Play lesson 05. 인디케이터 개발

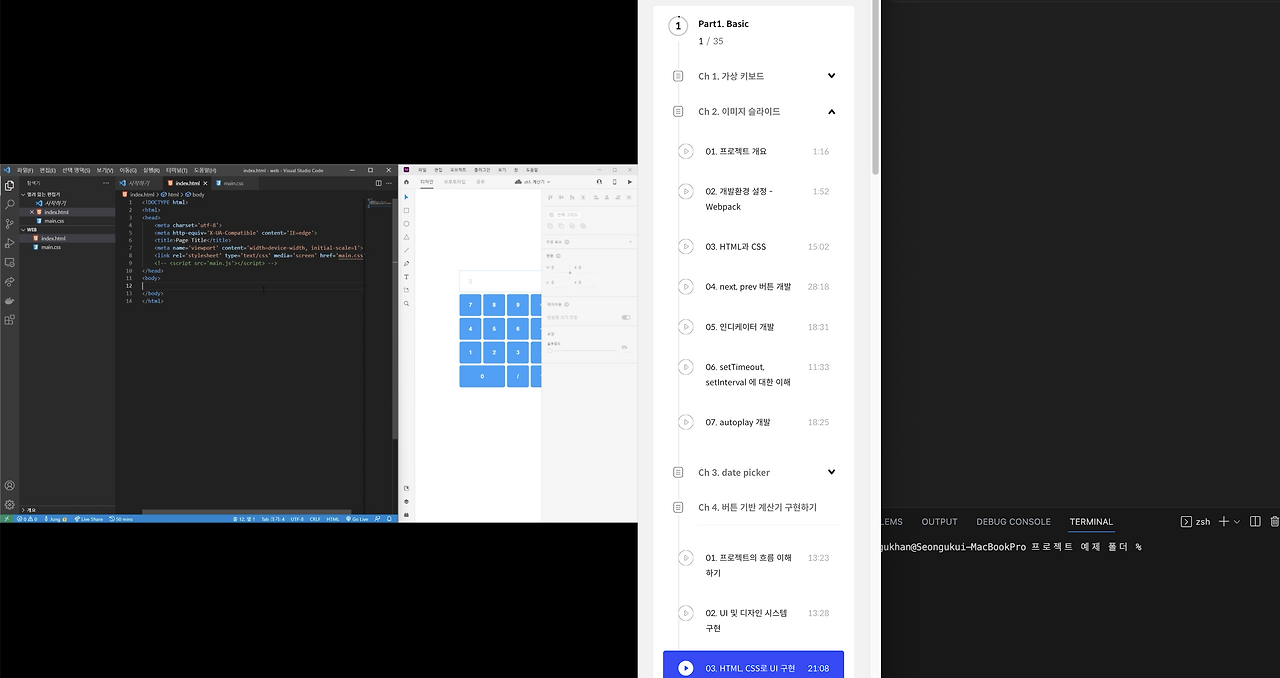pyautogui.click(x=685, y=327)
